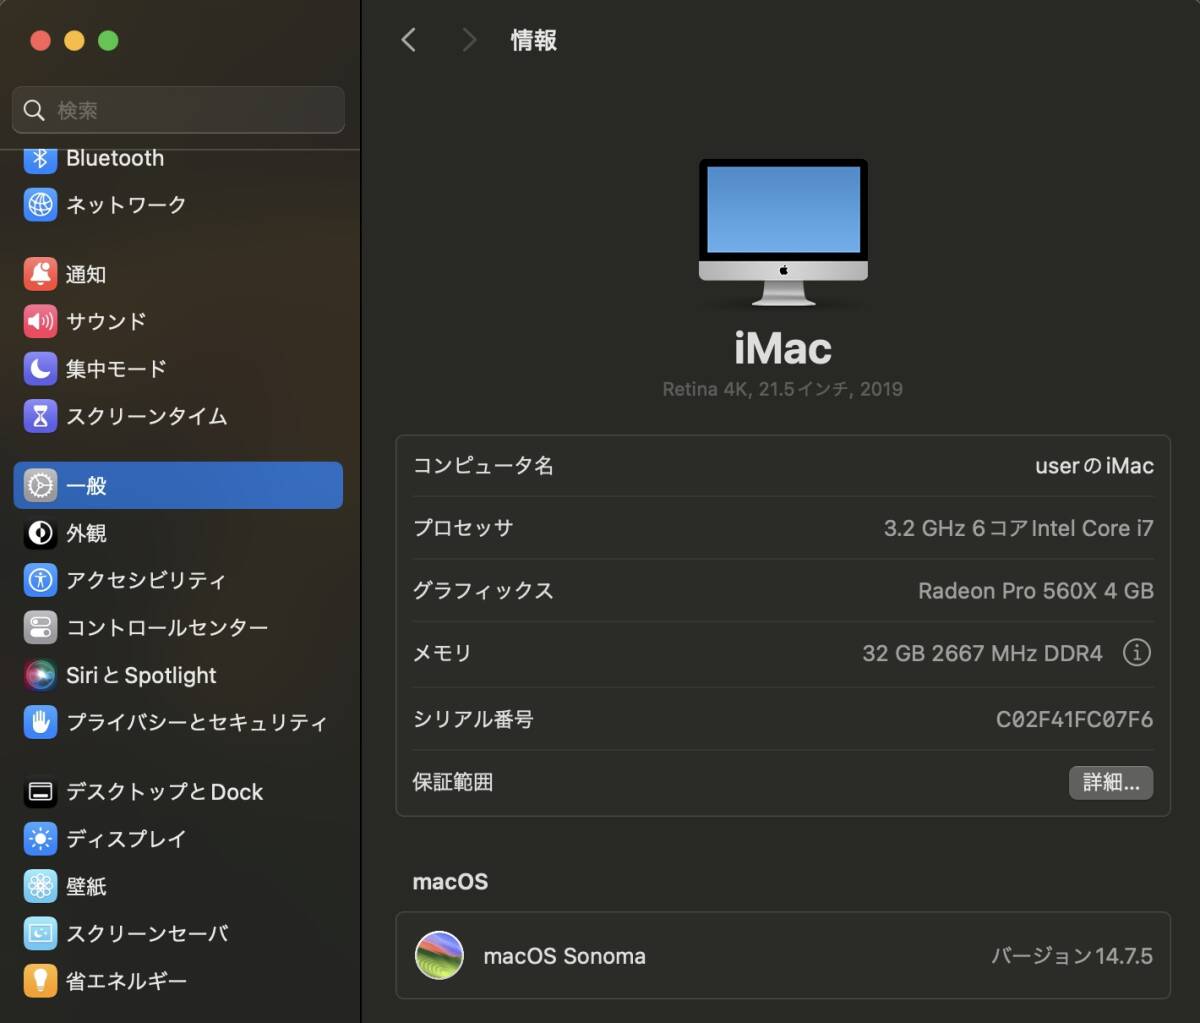
Task: Click the macOS section heading
Action: (450, 882)
